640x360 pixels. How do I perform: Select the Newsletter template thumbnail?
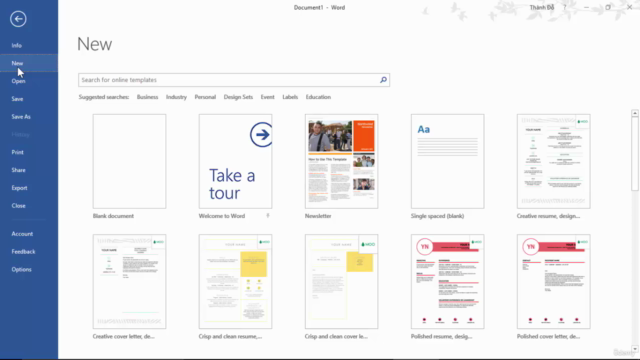(342, 161)
